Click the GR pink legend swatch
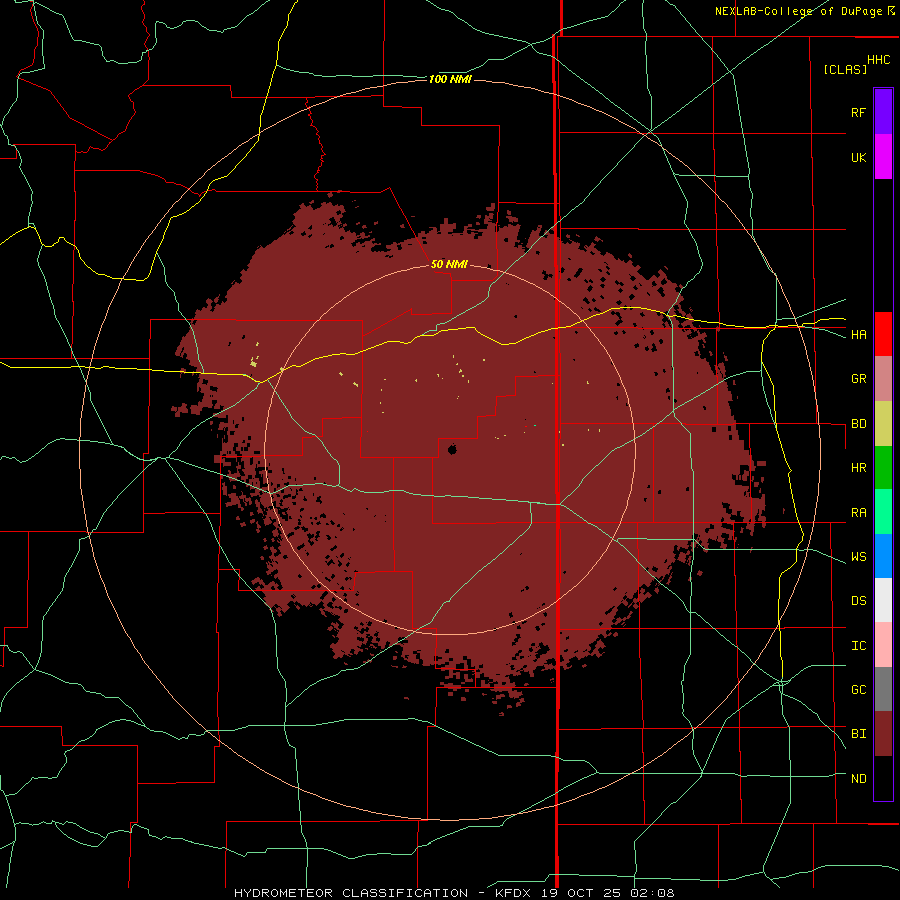This screenshot has height=900, width=900. tap(883, 379)
